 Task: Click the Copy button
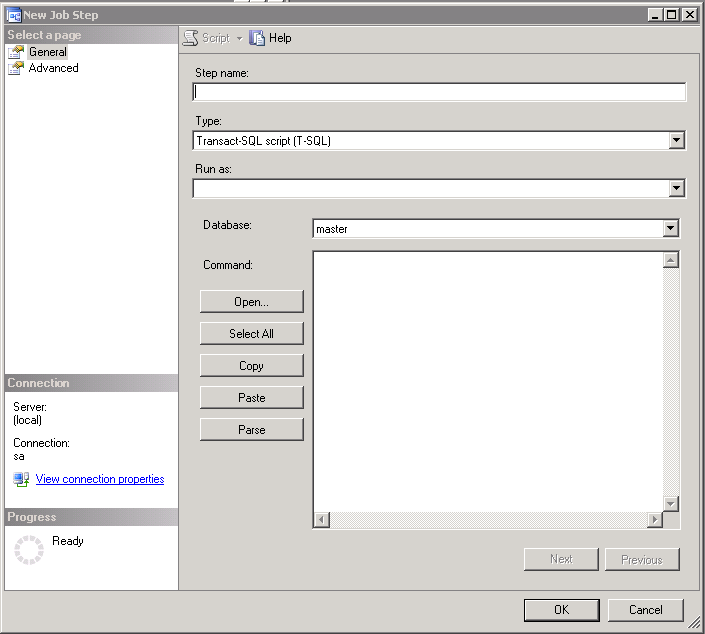point(252,366)
